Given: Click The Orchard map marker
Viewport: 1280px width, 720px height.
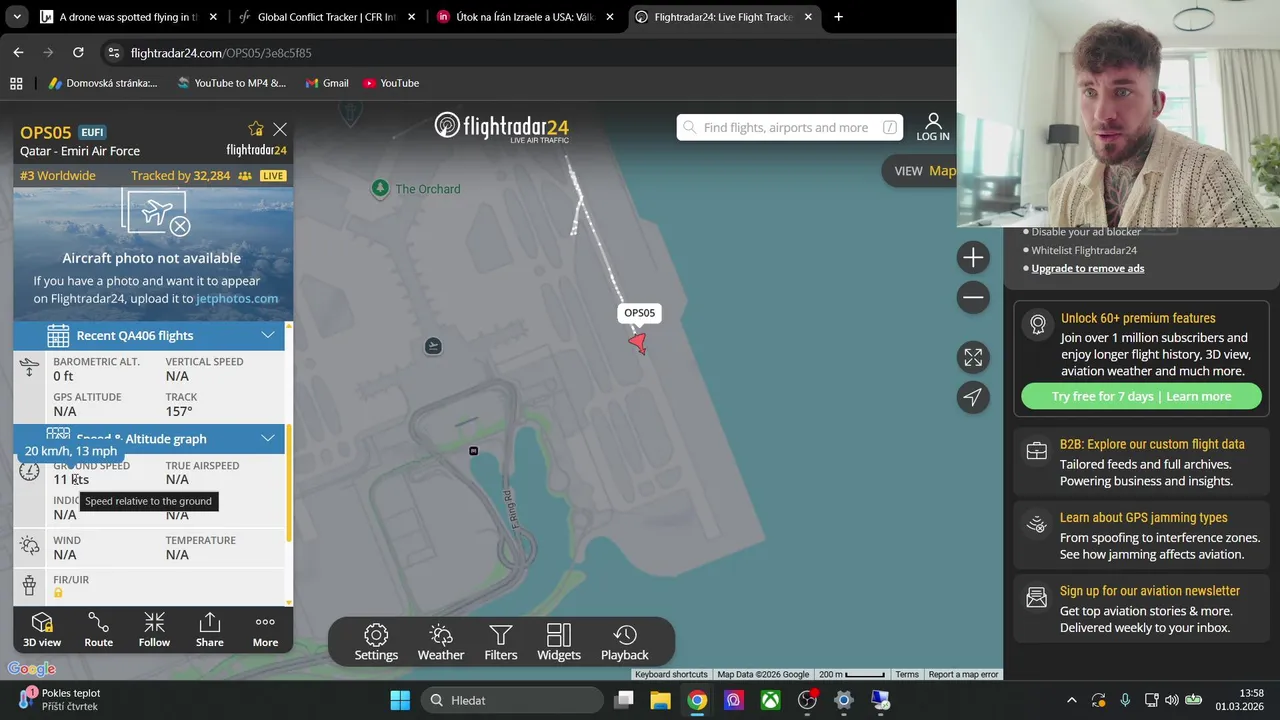Looking at the screenshot, I should 380,188.
